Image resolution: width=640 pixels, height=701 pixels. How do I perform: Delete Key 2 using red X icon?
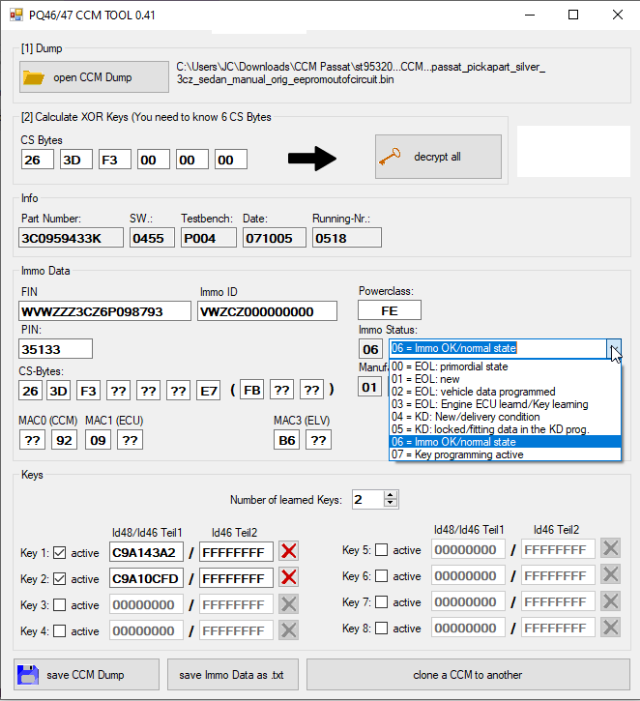(x=289, y=578)
